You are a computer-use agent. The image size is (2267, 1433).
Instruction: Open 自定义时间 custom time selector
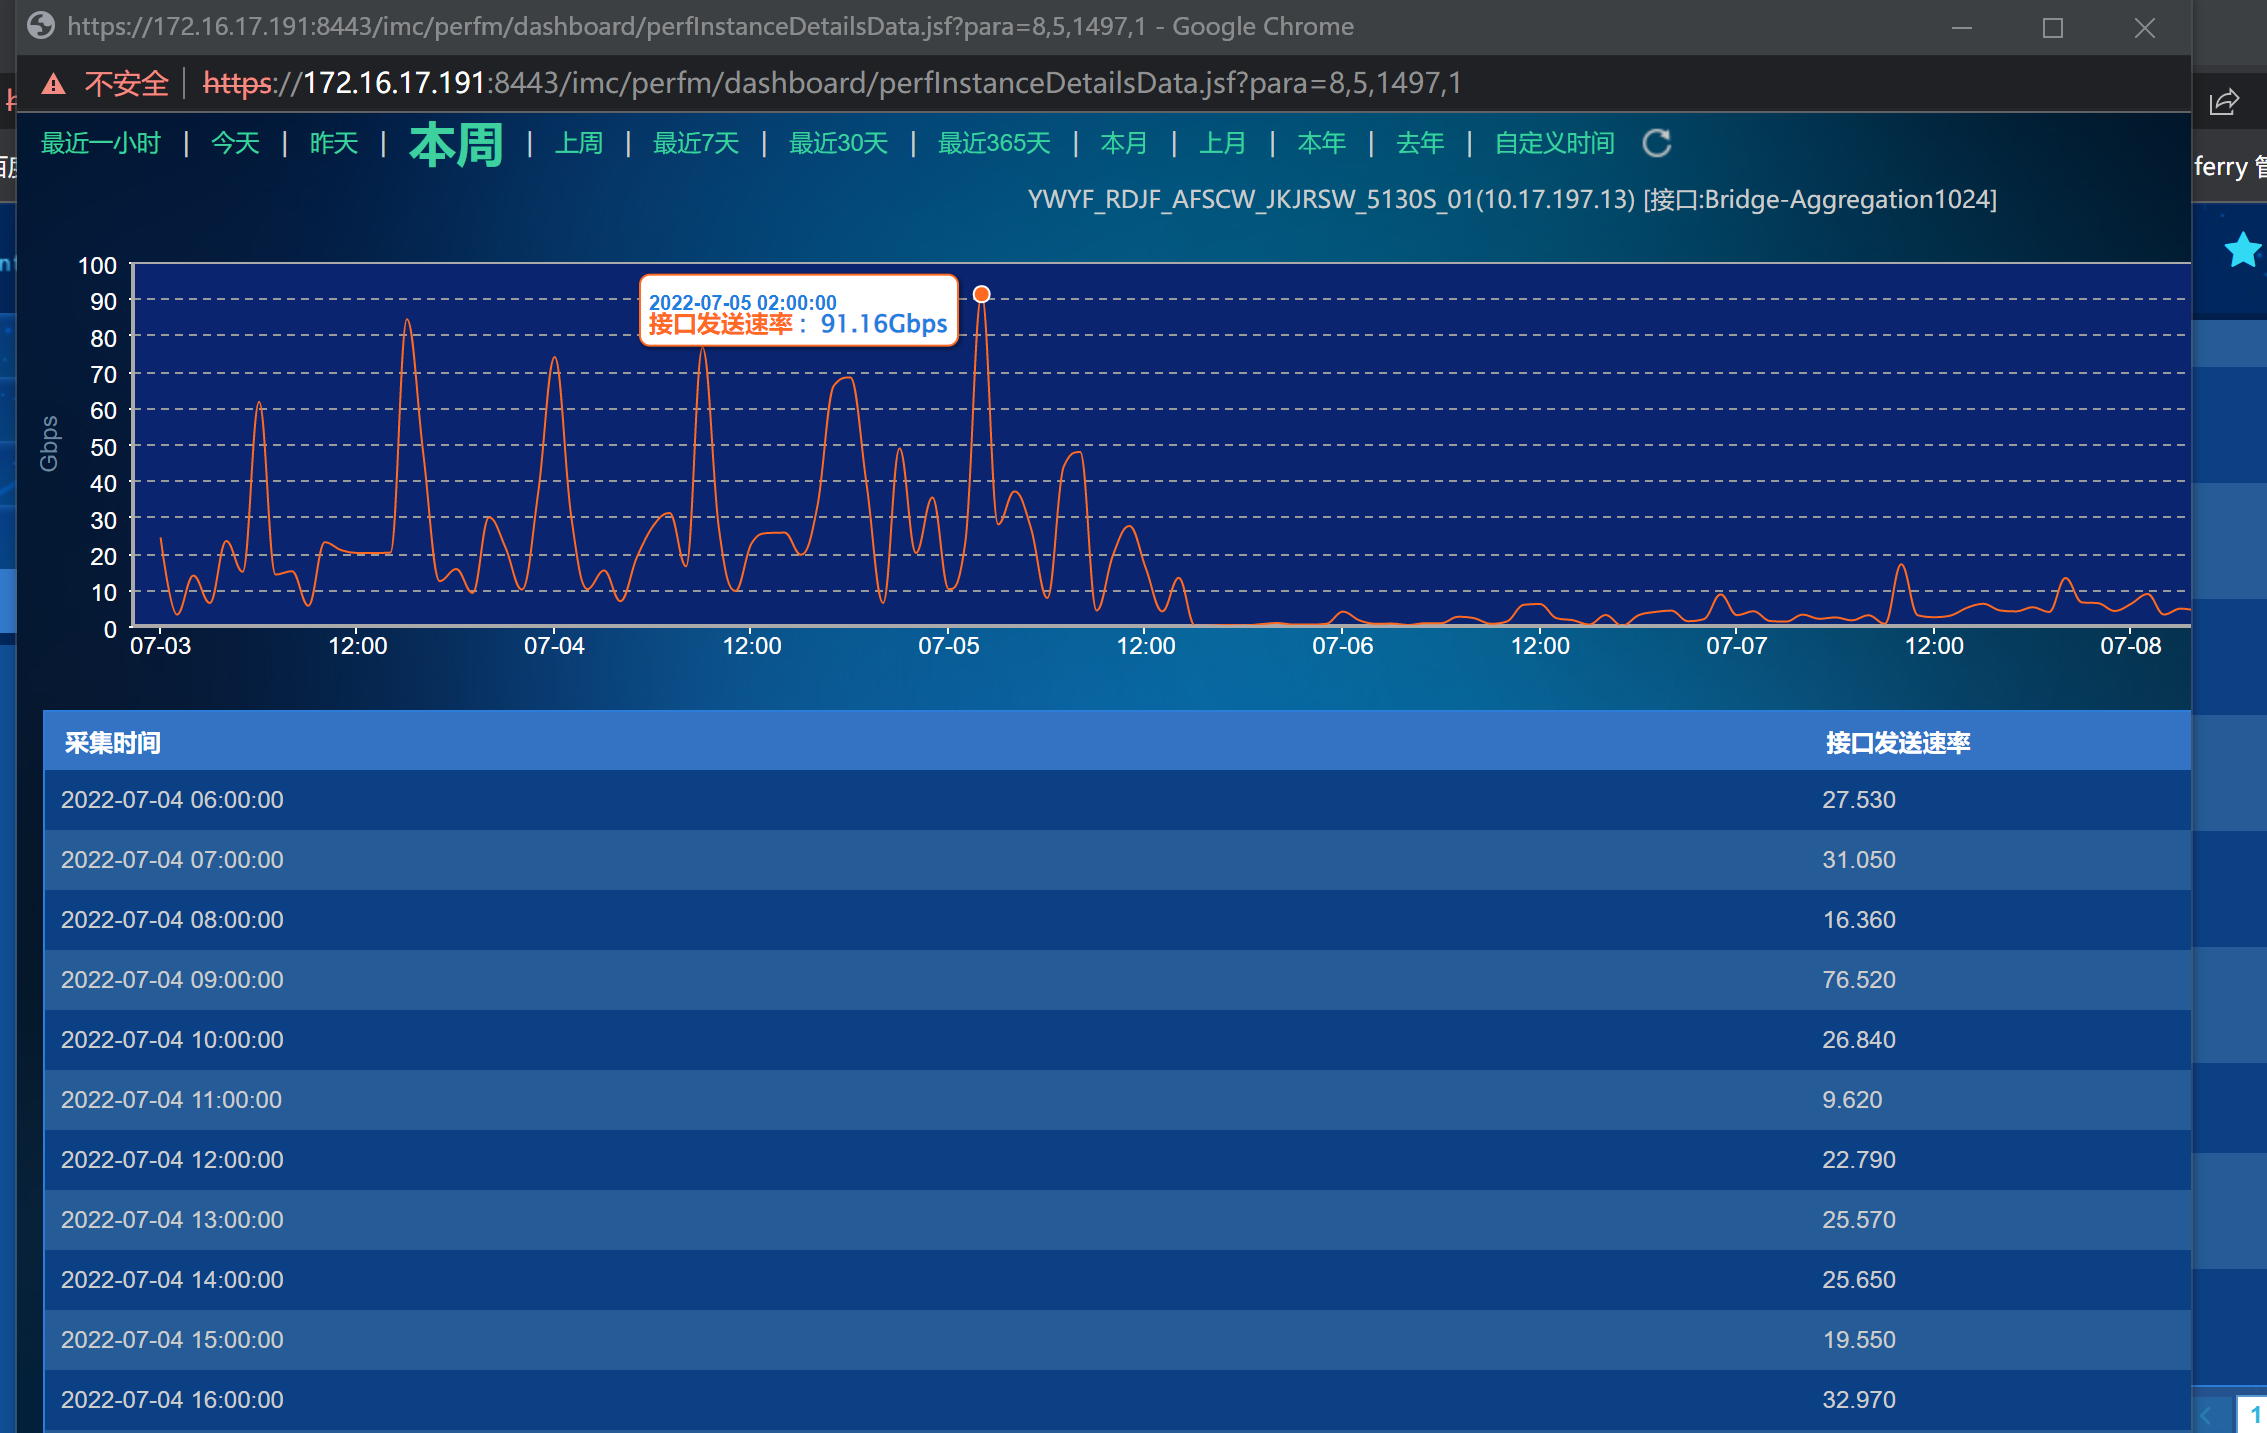pos(1554,143)
